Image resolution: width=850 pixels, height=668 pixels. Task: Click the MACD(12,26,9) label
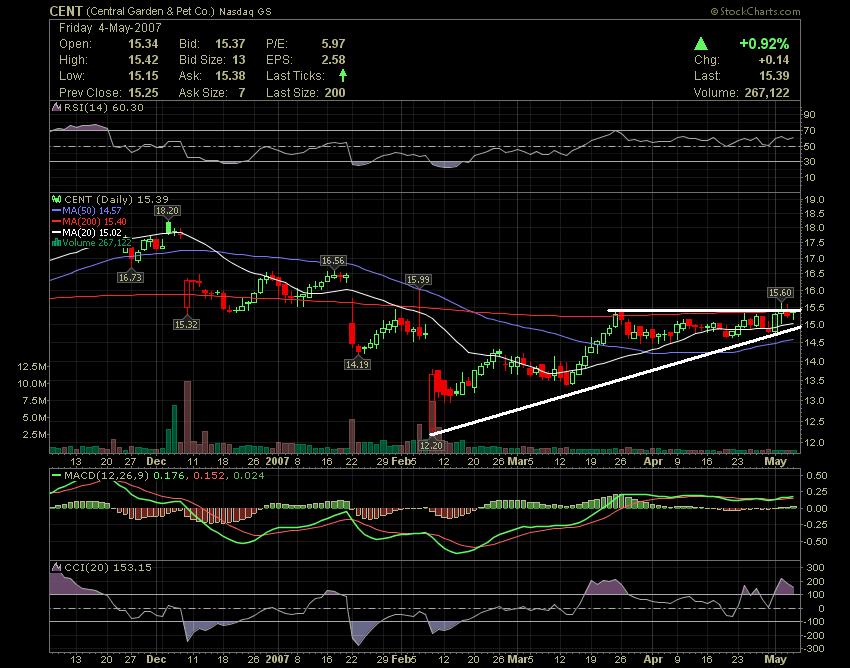107,476
